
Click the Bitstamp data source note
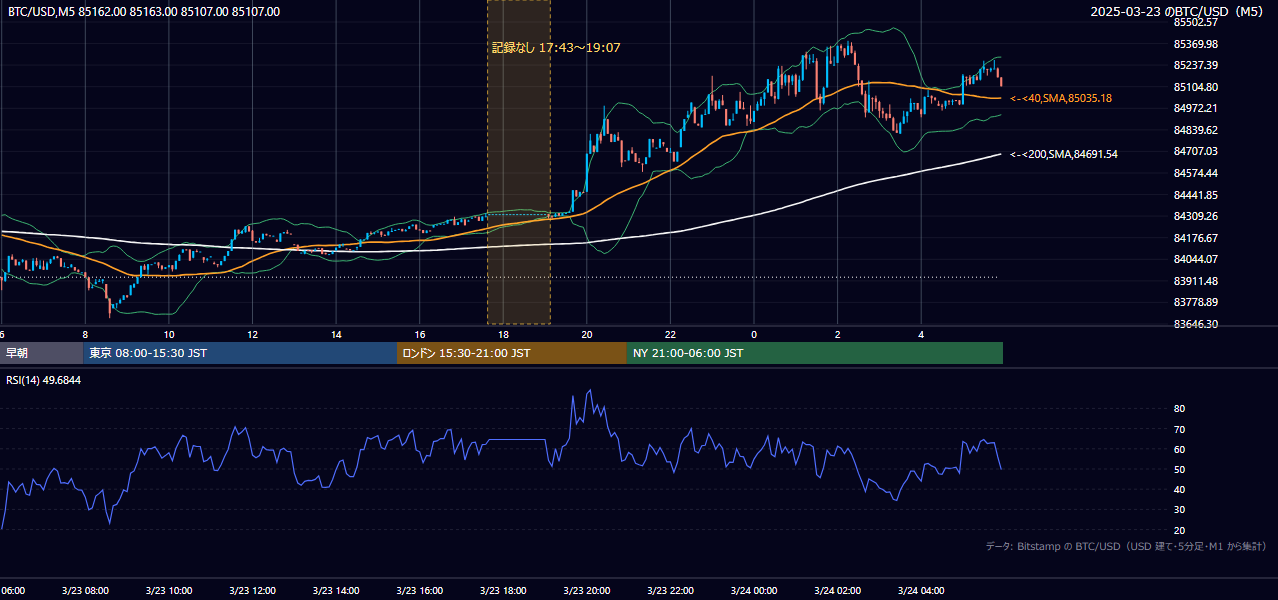click(x=1126, y=546)
